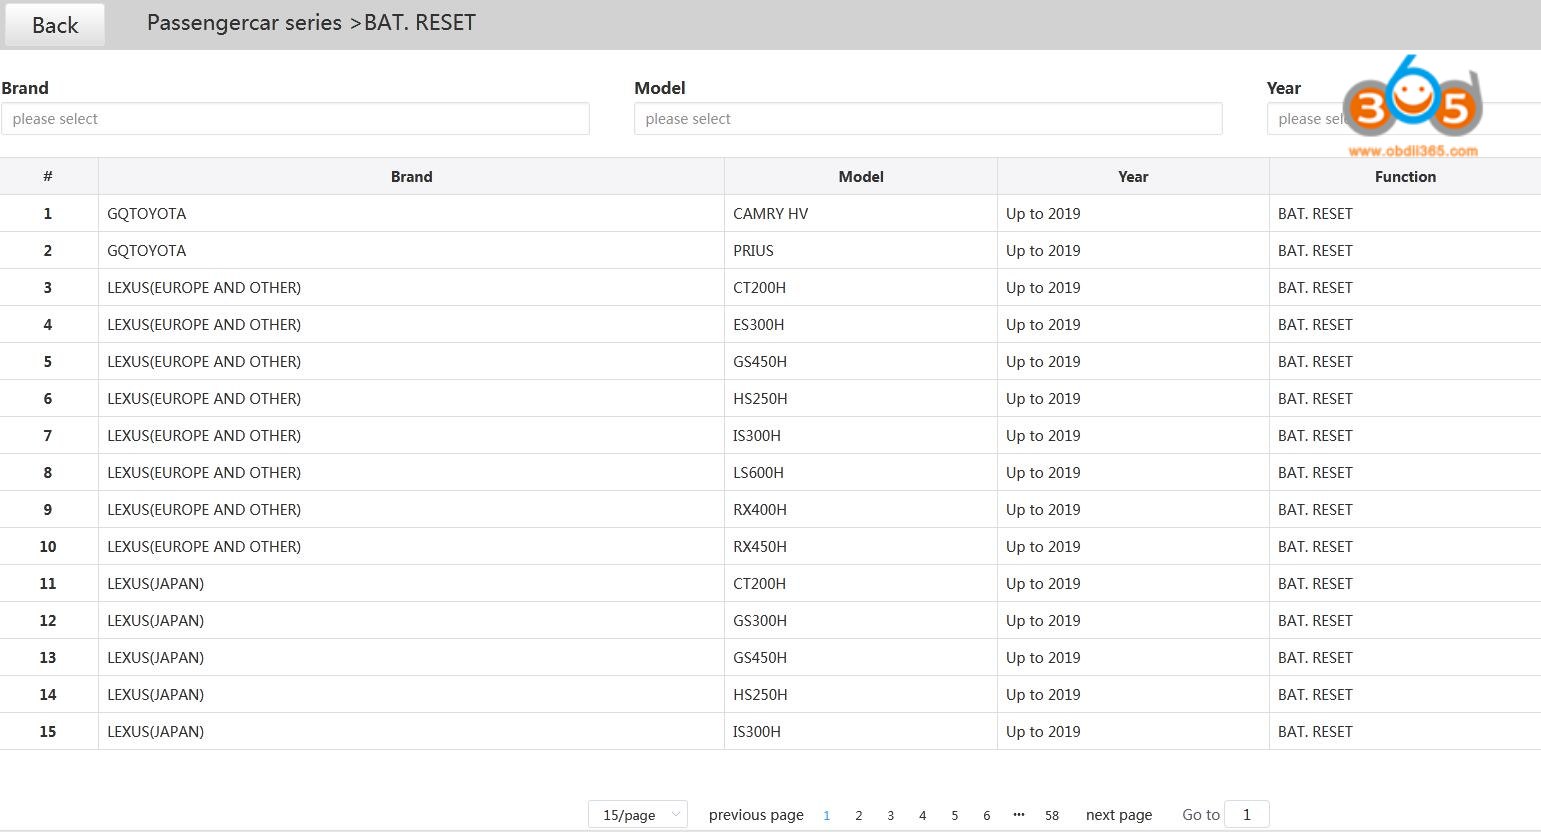Open the Brand select dropdown
The height and width of the screenshot is (832, 1541).
pyautogui.click(x=295, y=119)
